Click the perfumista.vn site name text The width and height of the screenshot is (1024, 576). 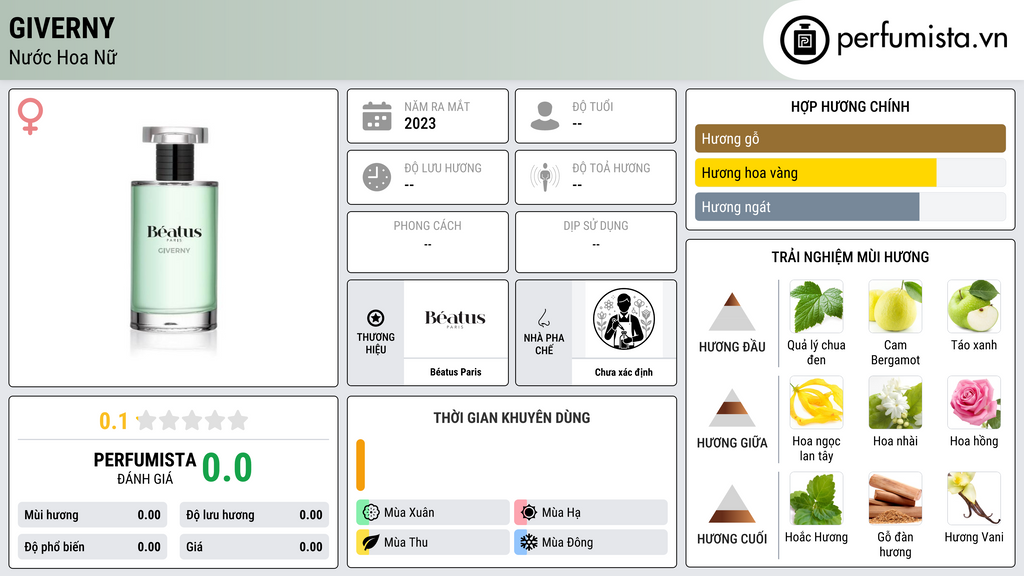923,39
